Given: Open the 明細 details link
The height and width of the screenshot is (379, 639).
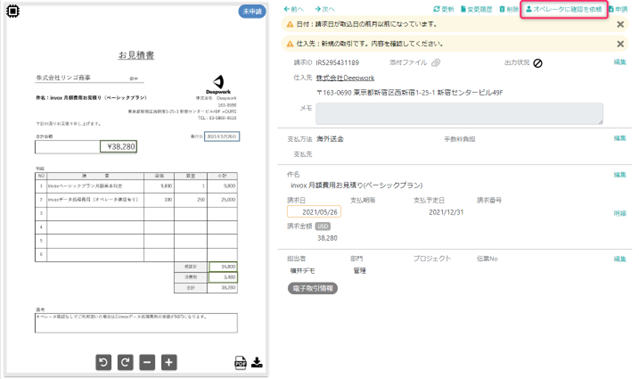Looking at the screenshot, I should [x=620, y=213].
